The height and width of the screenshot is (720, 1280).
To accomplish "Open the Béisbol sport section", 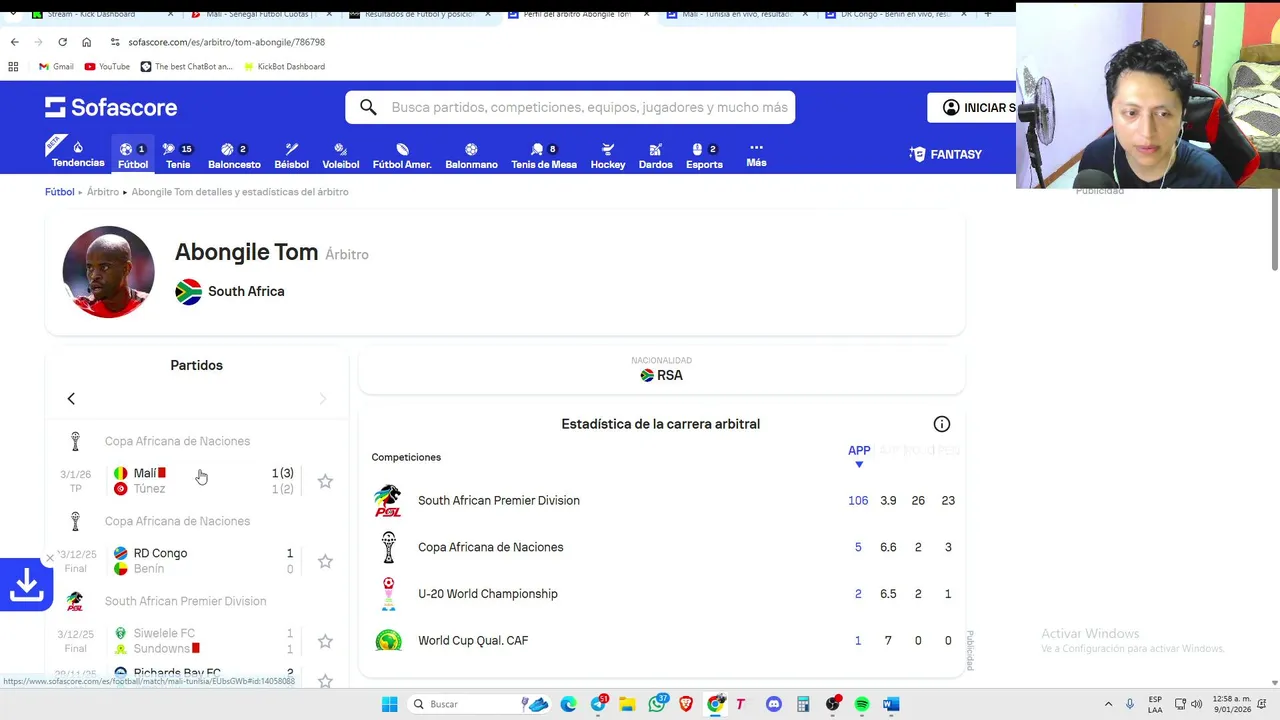I will point(291,155).
